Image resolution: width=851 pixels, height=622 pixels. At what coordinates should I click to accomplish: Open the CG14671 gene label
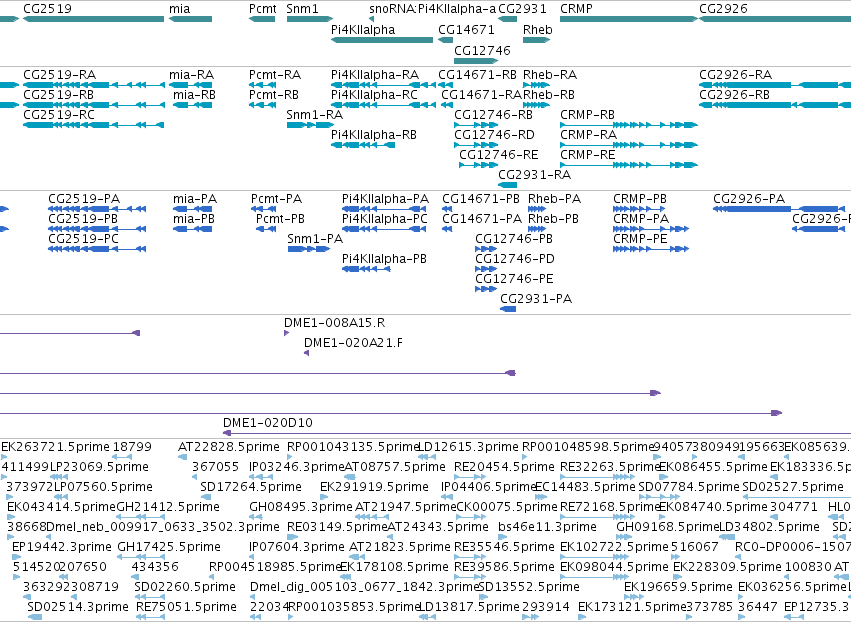pyautogui.click(x=466, y=30)
